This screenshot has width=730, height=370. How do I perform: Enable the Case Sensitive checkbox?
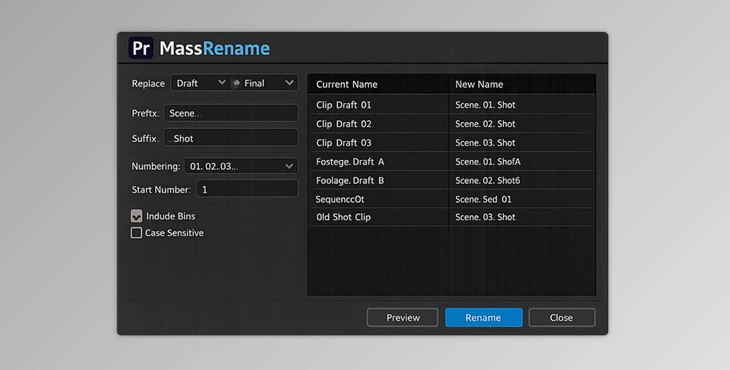tap(136, 233)
